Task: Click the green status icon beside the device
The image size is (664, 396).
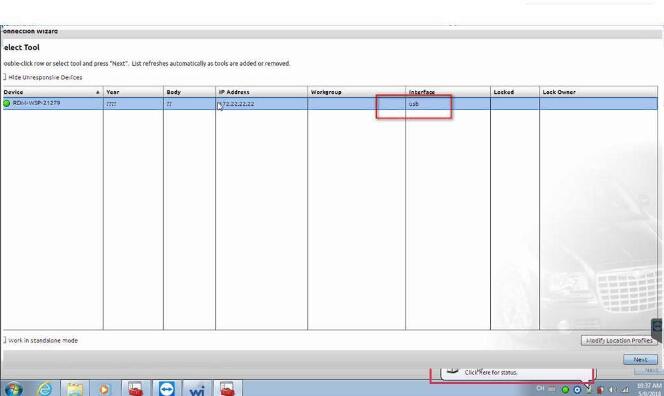Action: (x=7, y=103)
